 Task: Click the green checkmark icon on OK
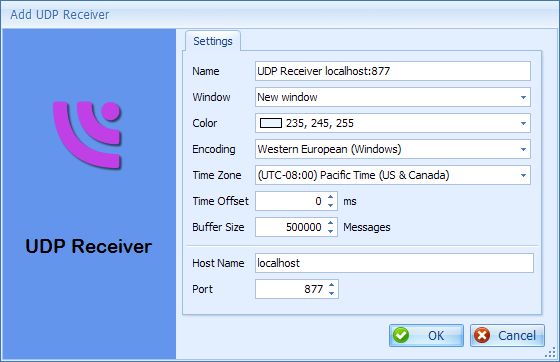tap(401, 335)
